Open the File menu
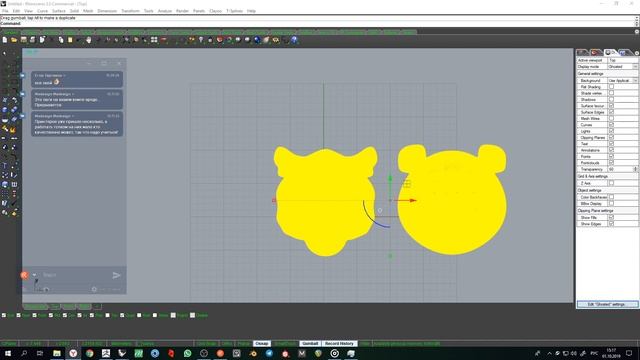The image size is (640, 360). [5, 11]
